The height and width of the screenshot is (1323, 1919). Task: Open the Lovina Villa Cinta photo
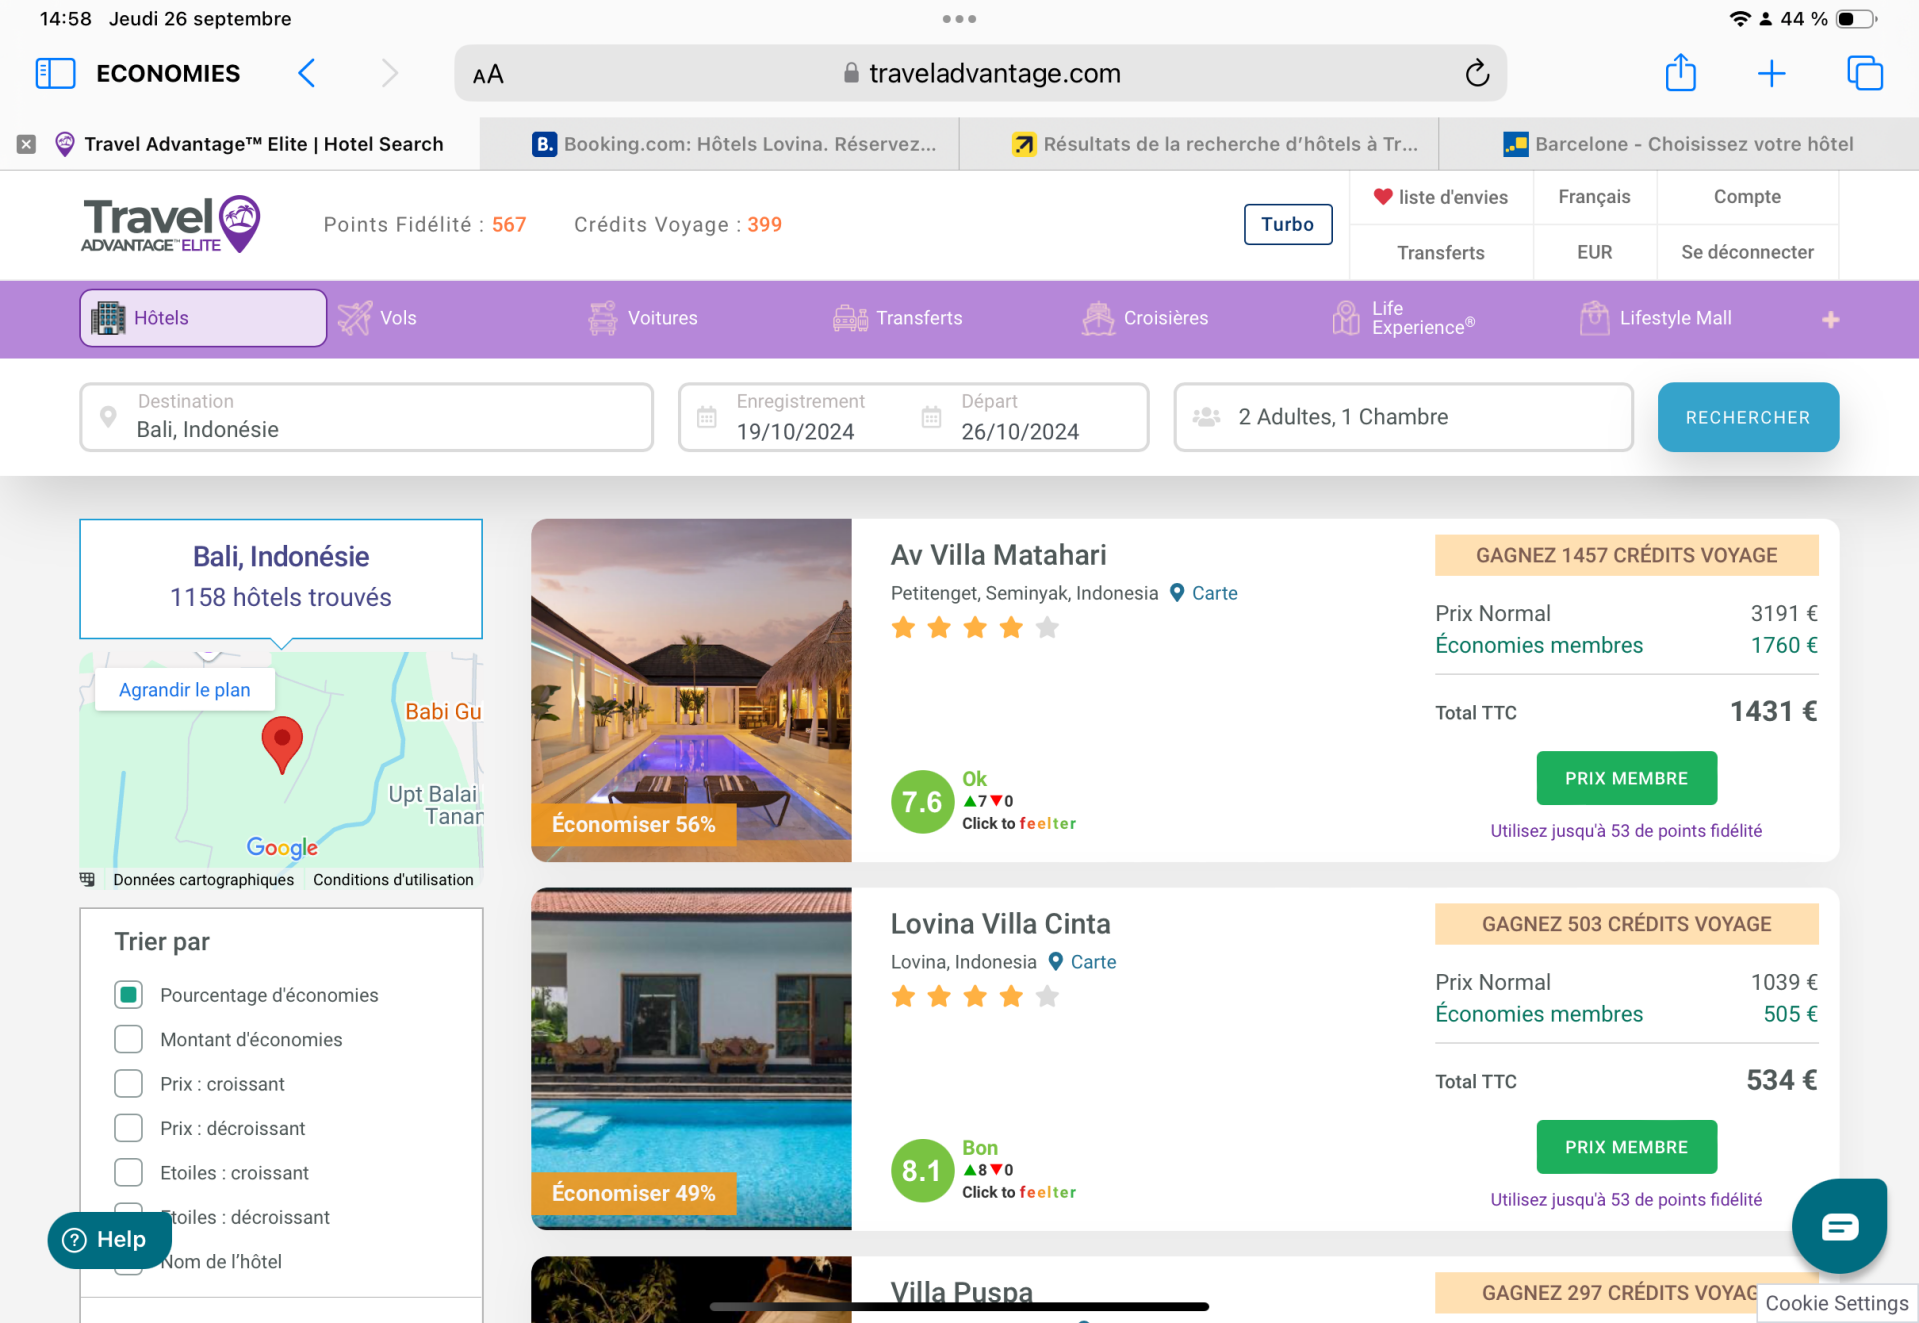691,1059
